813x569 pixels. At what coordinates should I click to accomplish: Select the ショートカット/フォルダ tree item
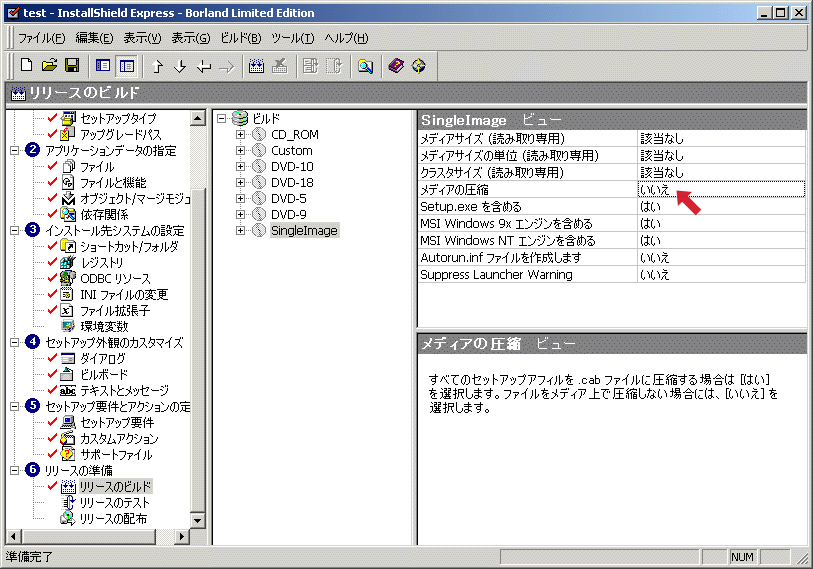(129, 246)
